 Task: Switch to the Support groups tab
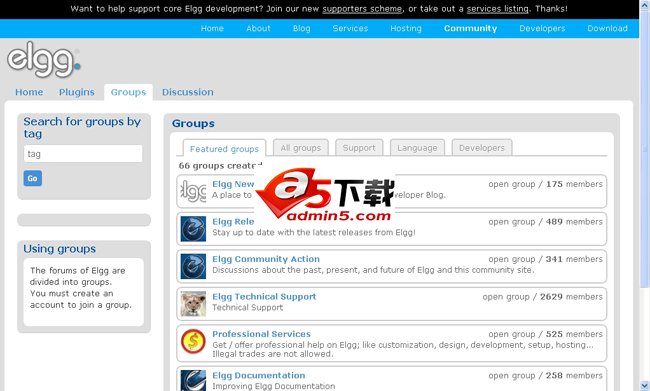359,148
